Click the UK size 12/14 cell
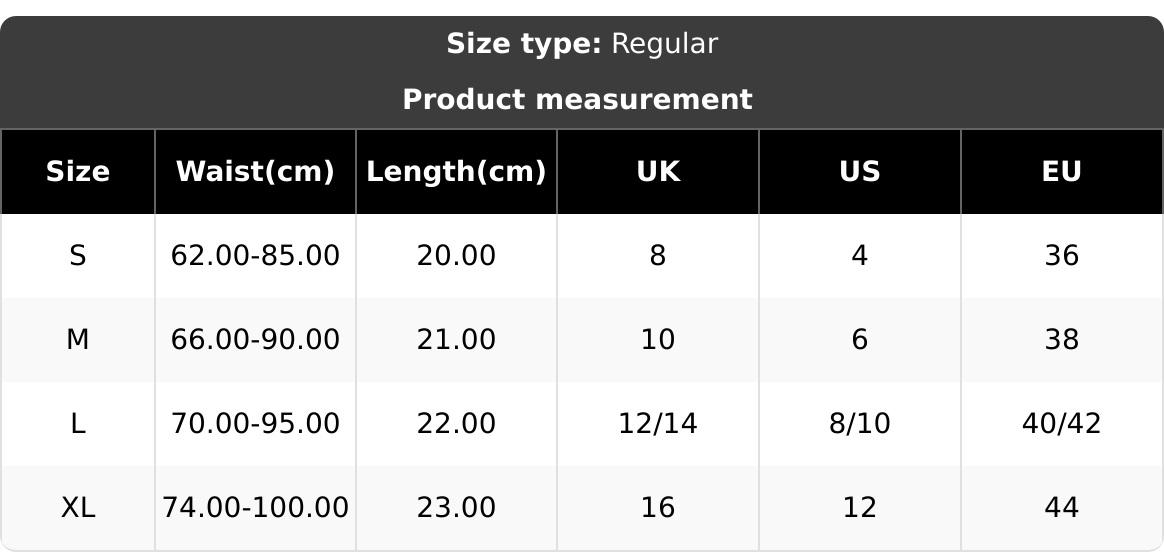This screenshot has width=1164, height=552. [x=658, y=424]
